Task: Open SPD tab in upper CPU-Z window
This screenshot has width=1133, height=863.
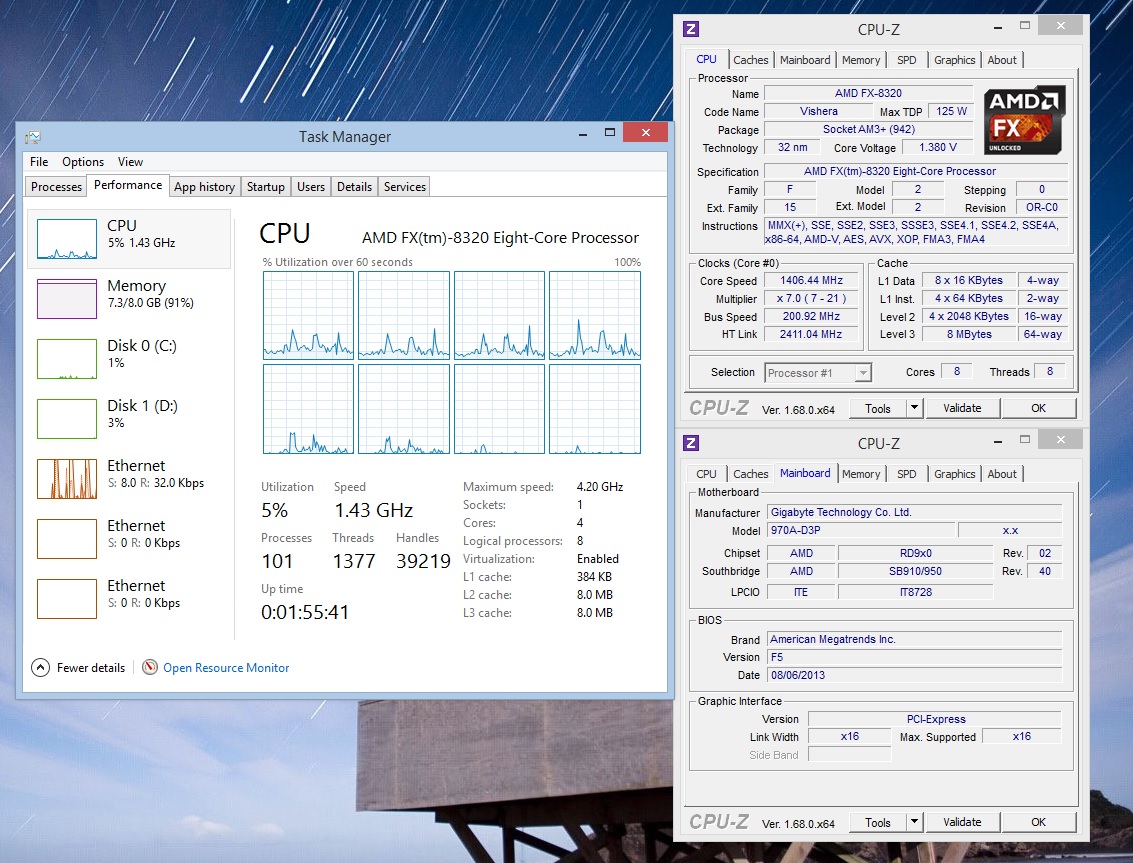Action: [x=906, y=60]
